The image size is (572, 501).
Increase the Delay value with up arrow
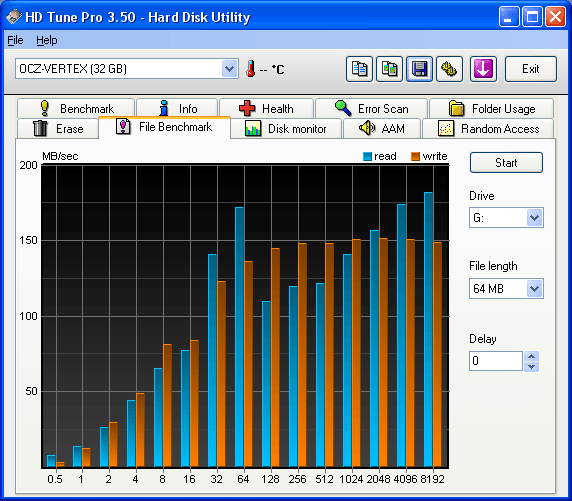tap(532, 356)
